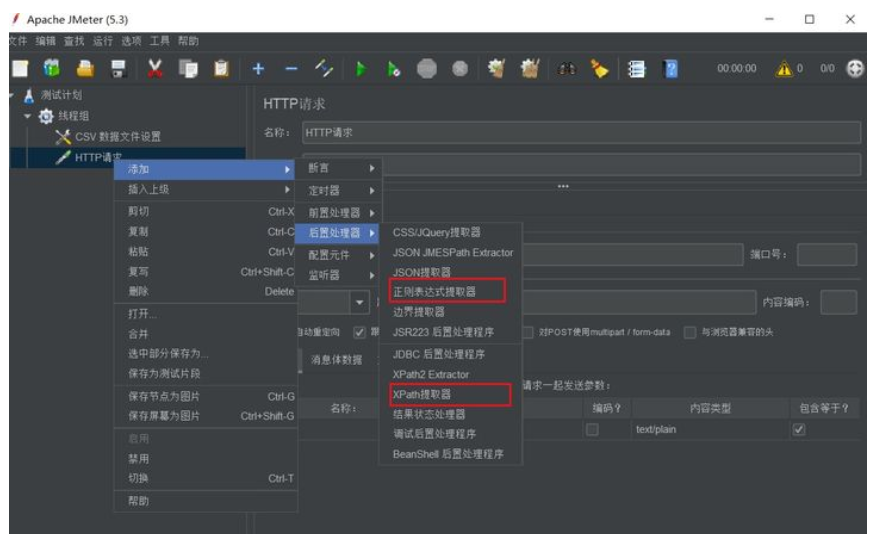Choose BeanShell 后置处理程序
Screen dimensions: 871x534
450,454
